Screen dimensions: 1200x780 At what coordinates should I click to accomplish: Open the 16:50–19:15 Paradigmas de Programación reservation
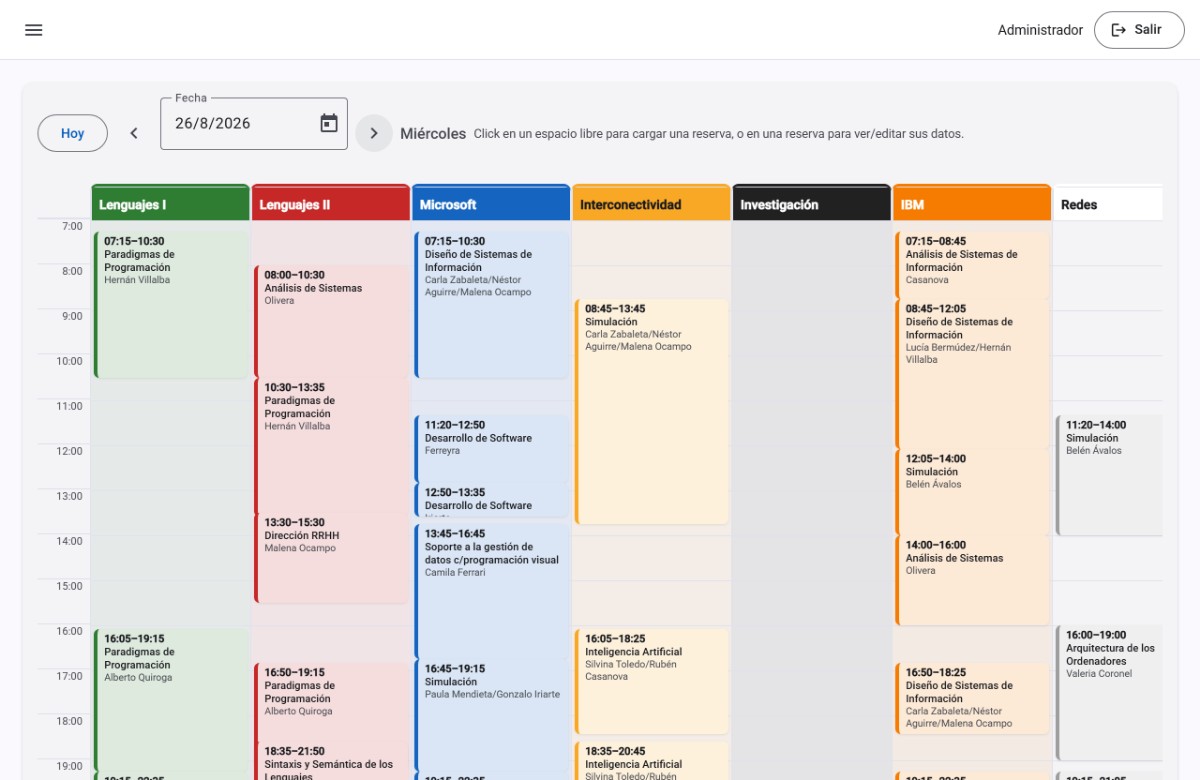coord(332,702)
